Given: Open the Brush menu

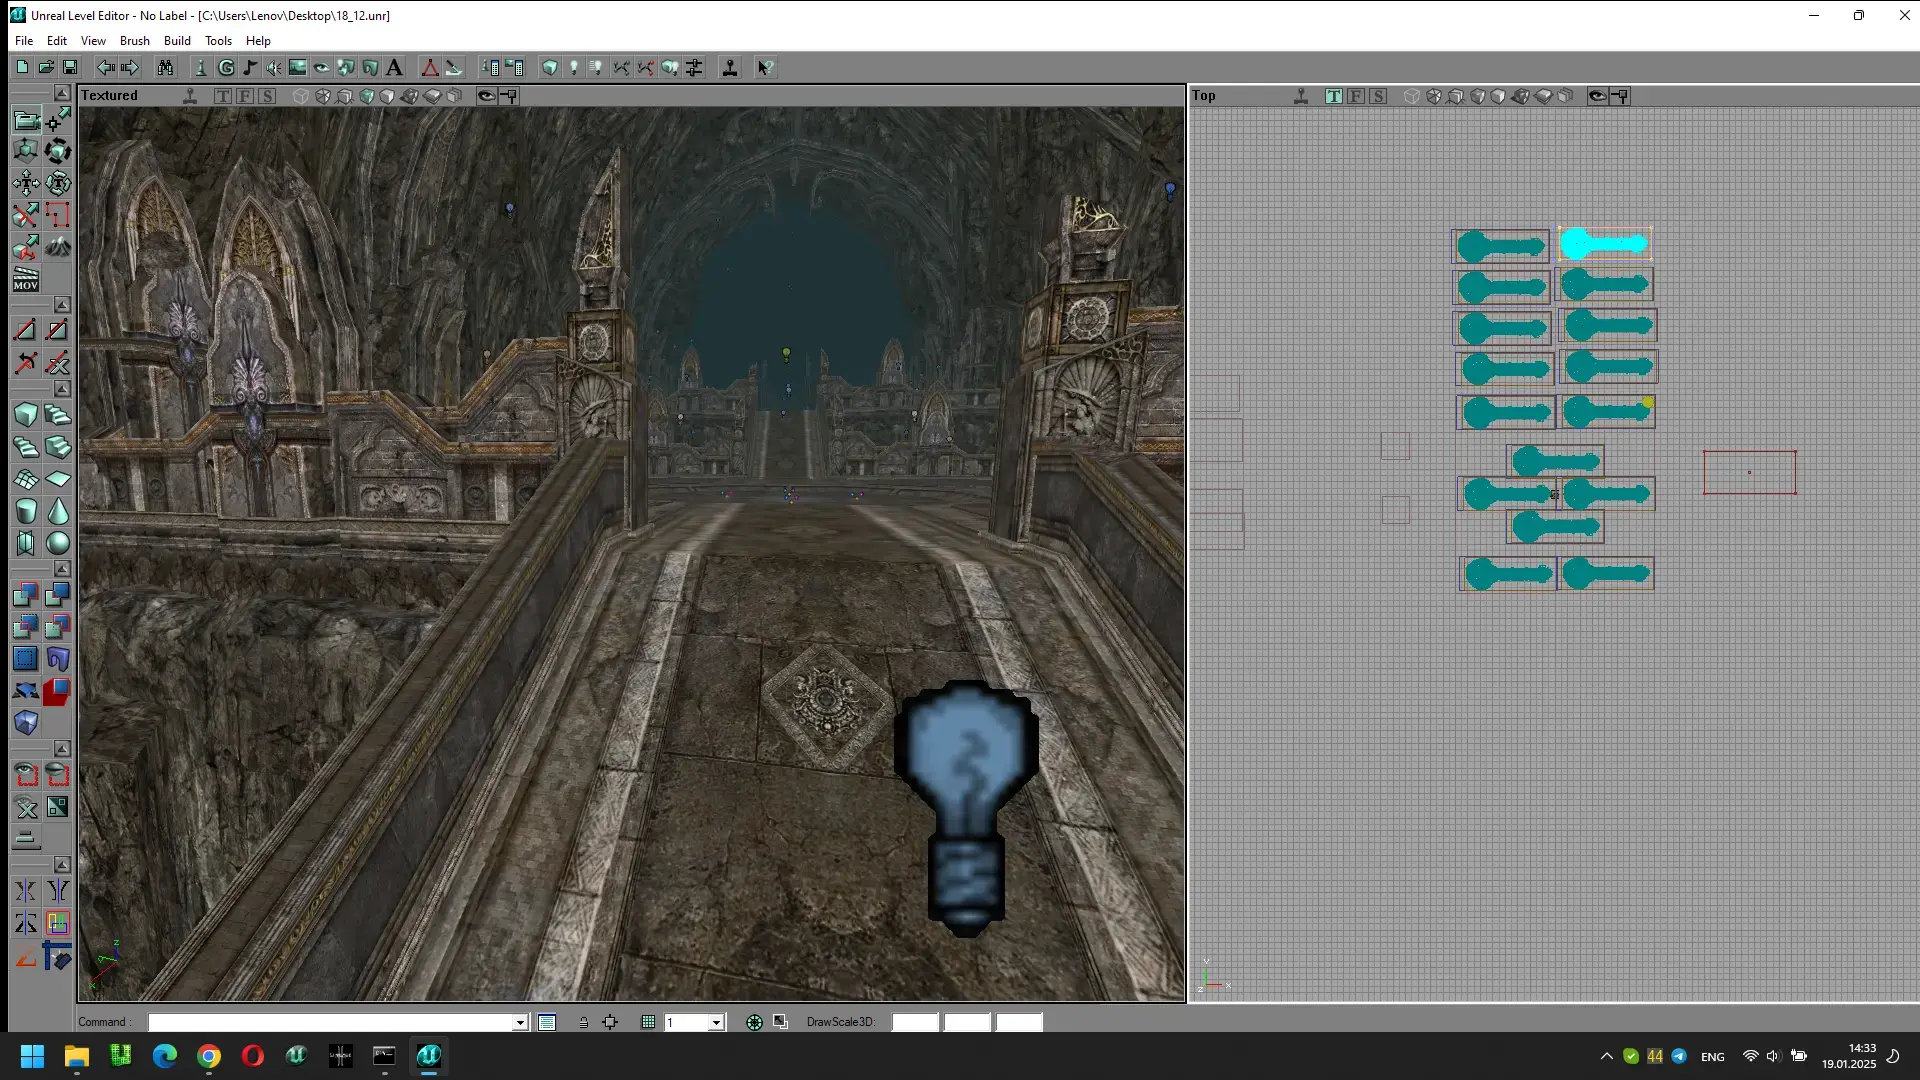Looking at the screenshot, I should point(135,41).
